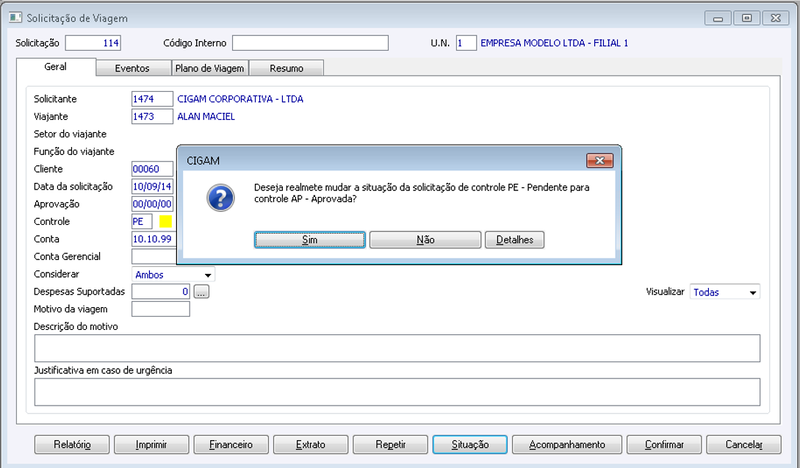Open Detalhes in the CIGAM dialog
Screen dimensions: 800x468
click(514, 240)
